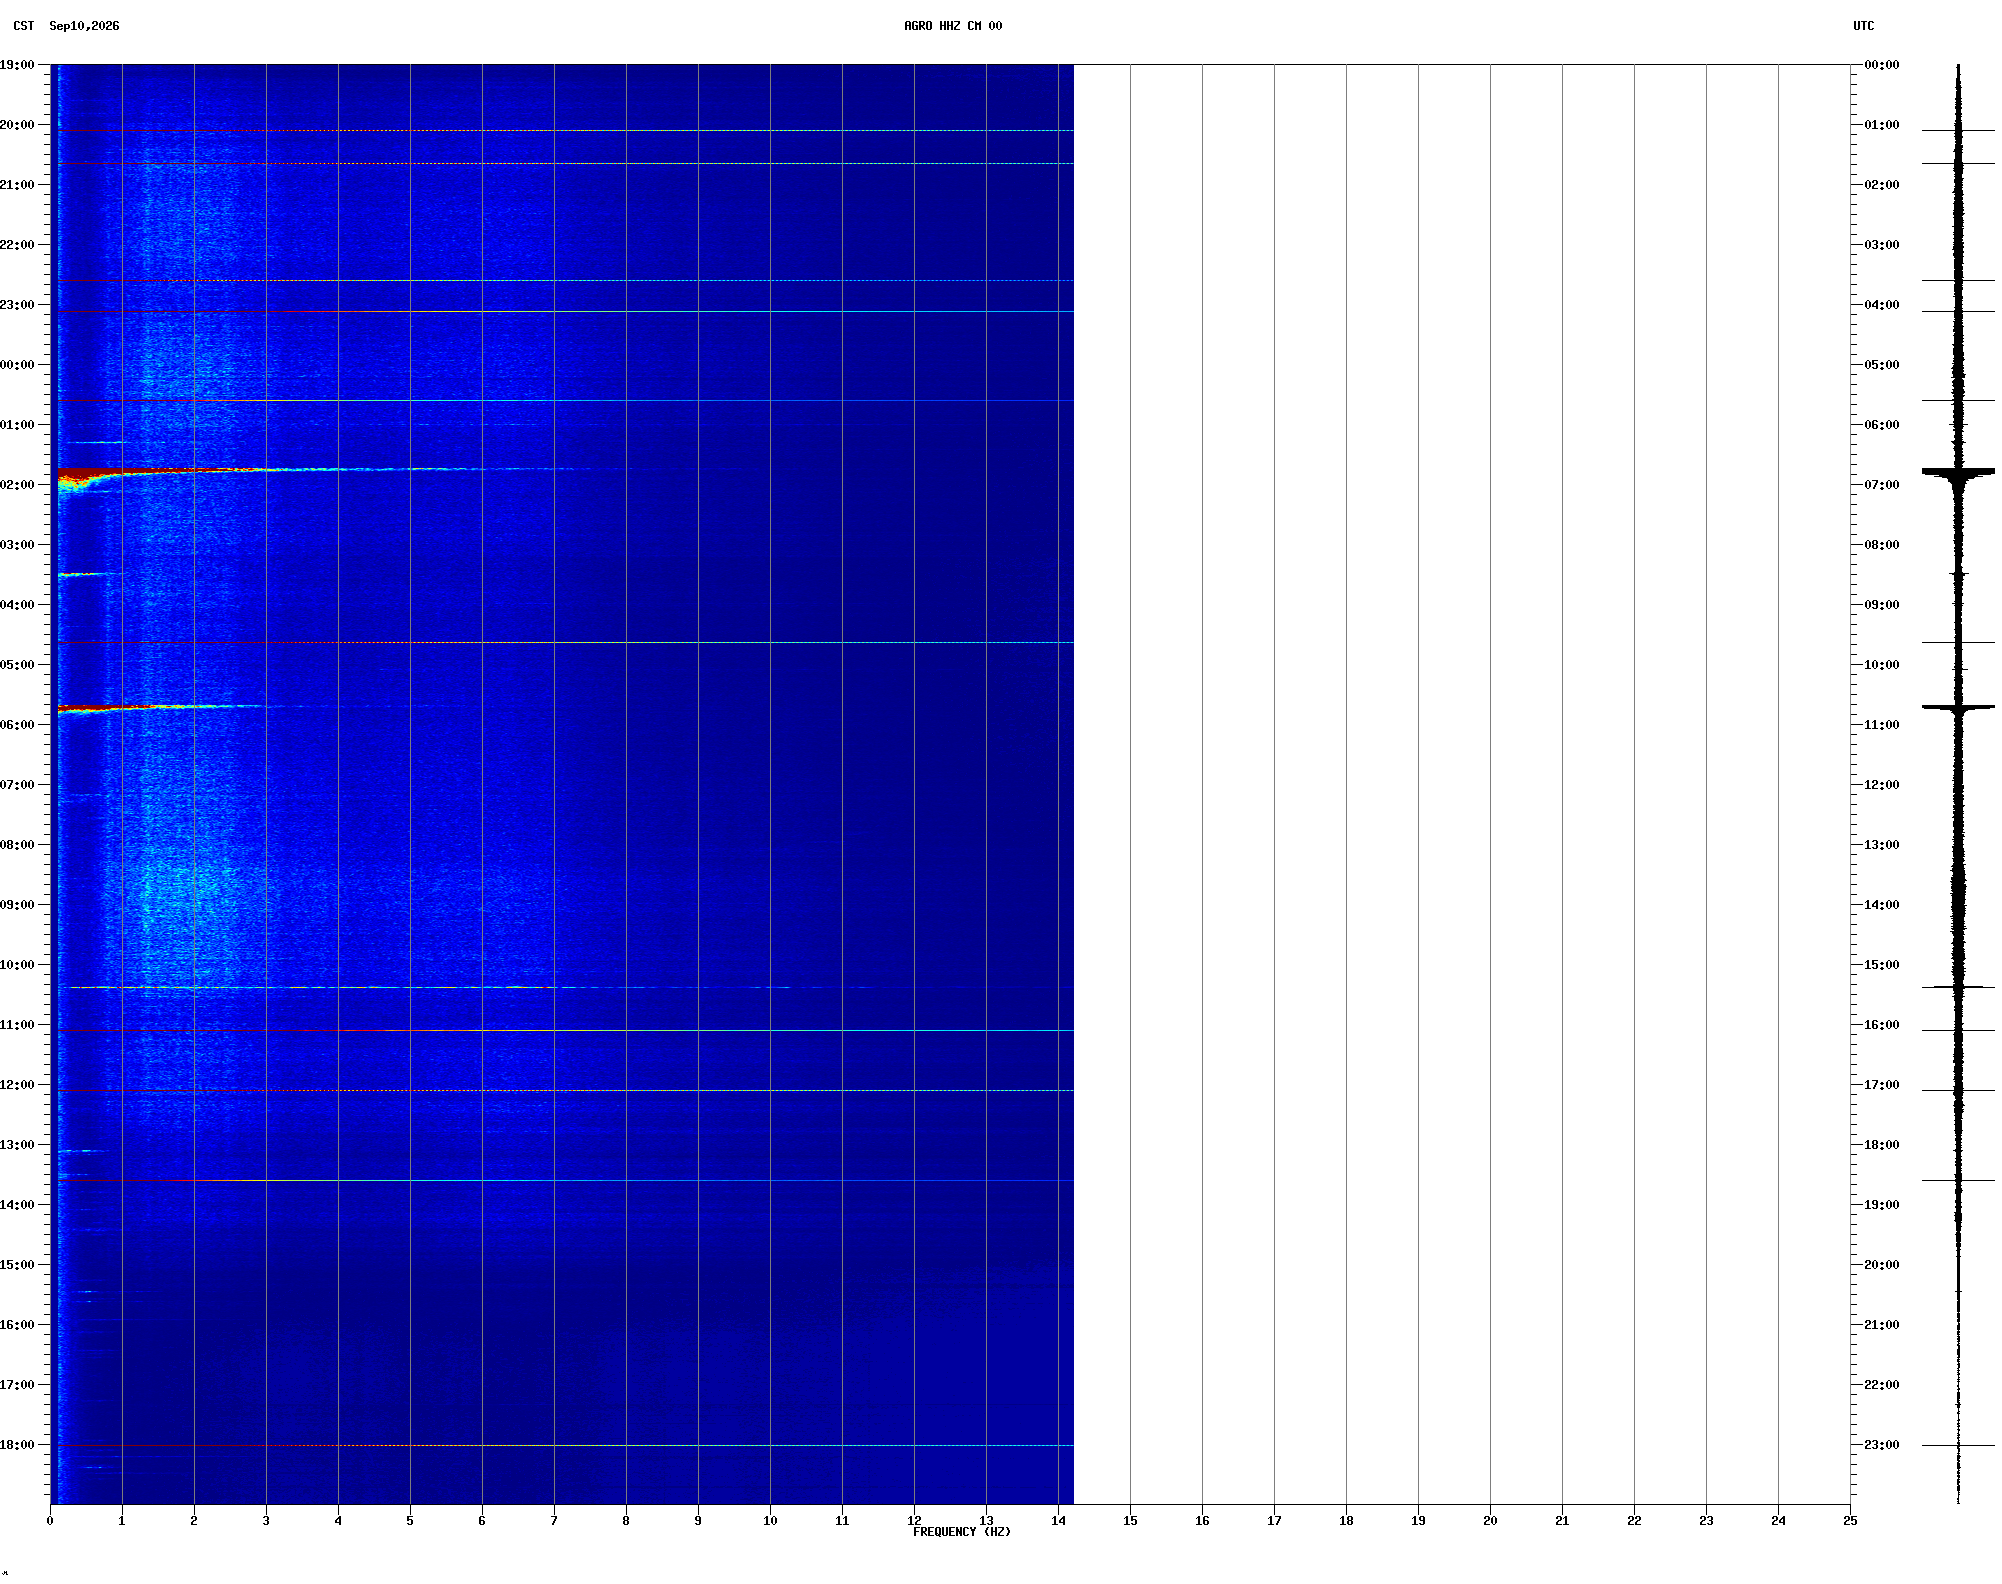Click the second waveform spike near 11:00 UTC
This screenshot has height=1584, width=2002.
click(x=1958, y=708)
